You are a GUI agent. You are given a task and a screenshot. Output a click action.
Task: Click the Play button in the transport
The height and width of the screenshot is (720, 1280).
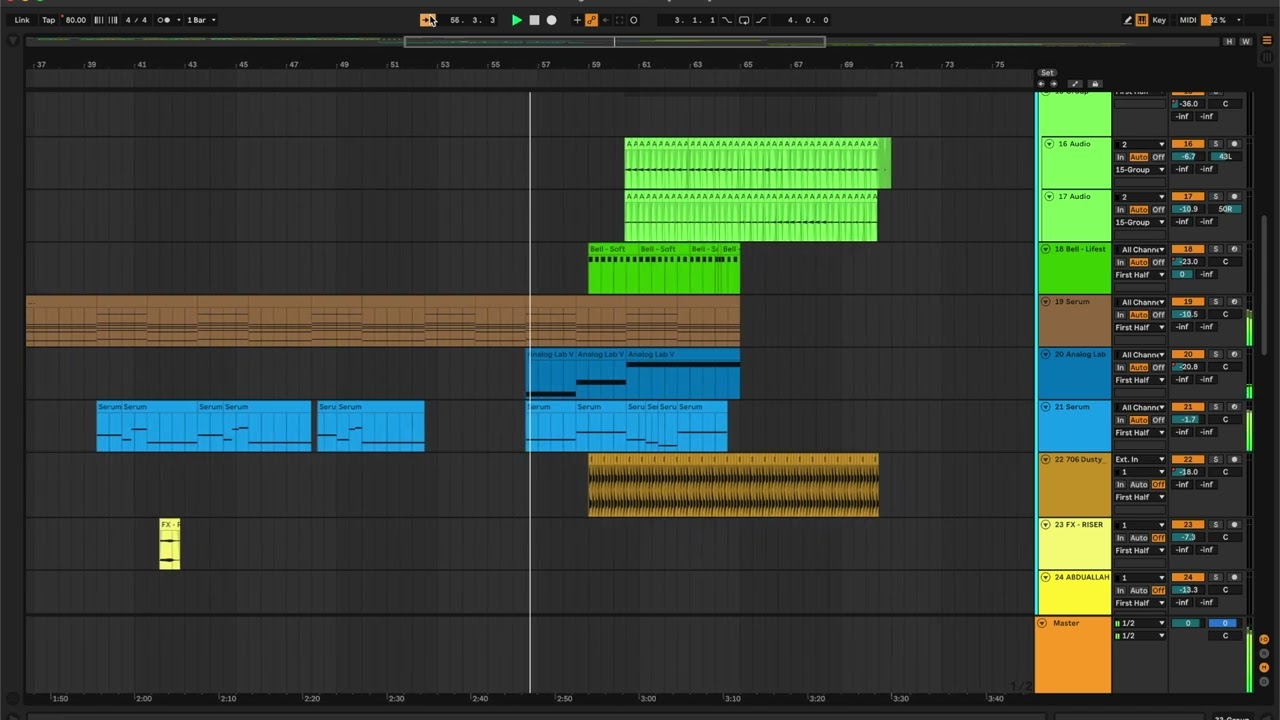click(x=517, y=20)
